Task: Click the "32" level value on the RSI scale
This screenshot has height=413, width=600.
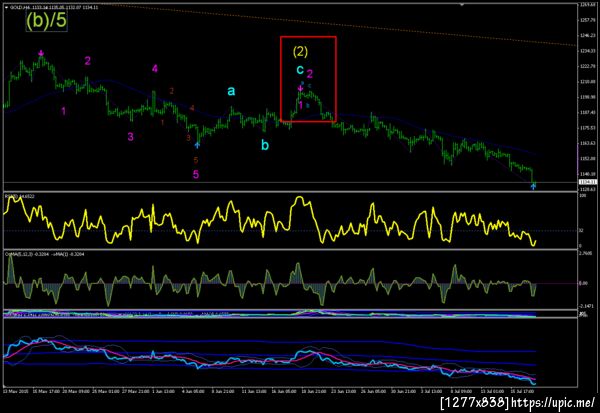Action: pos(581,230)
